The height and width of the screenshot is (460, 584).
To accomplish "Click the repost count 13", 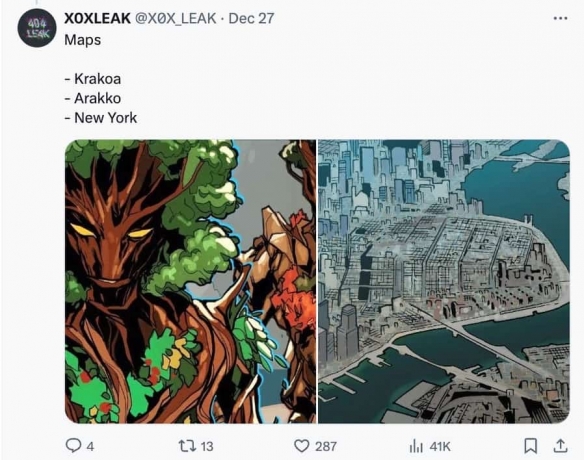I will pyautogui.click(x=207, y=446).
